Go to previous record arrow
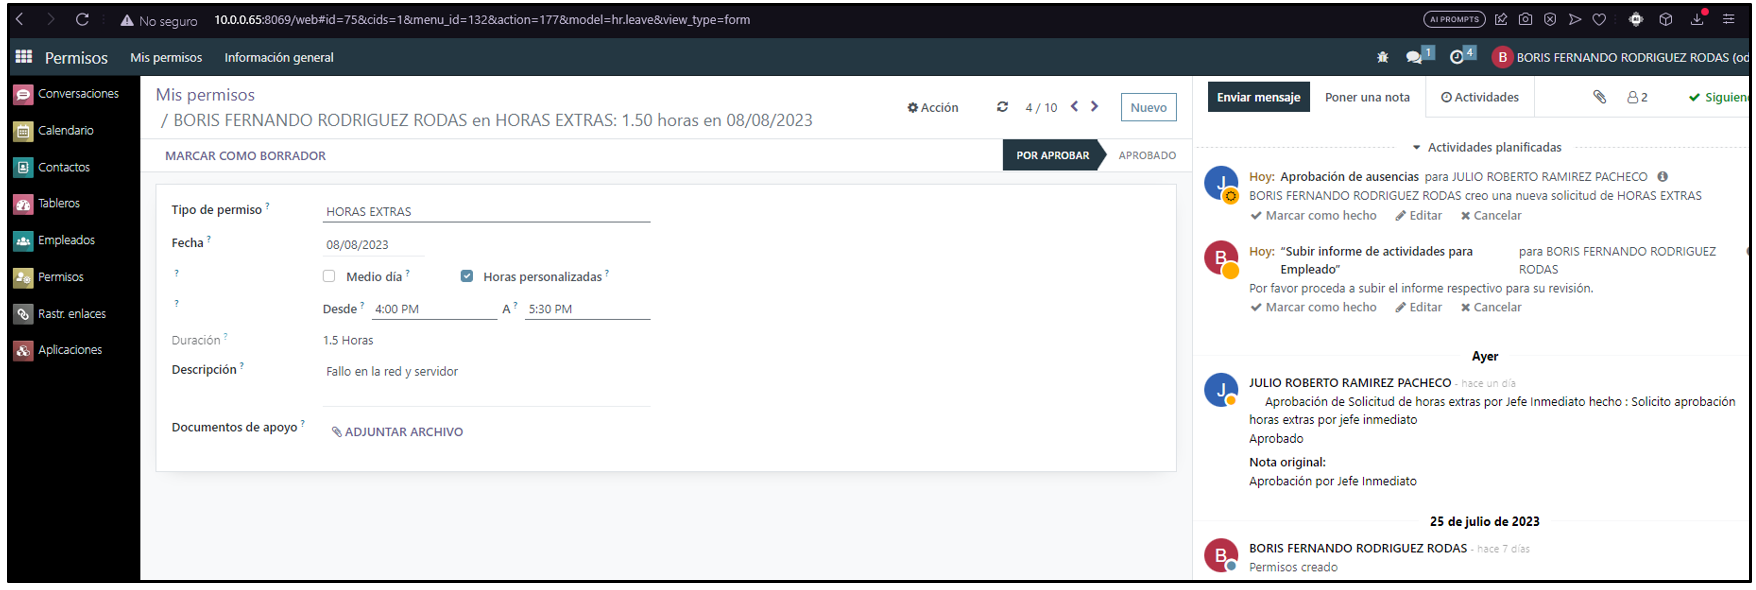Image resolution: width=1756 pixels, height=590 pixels. coord(1074,106)
